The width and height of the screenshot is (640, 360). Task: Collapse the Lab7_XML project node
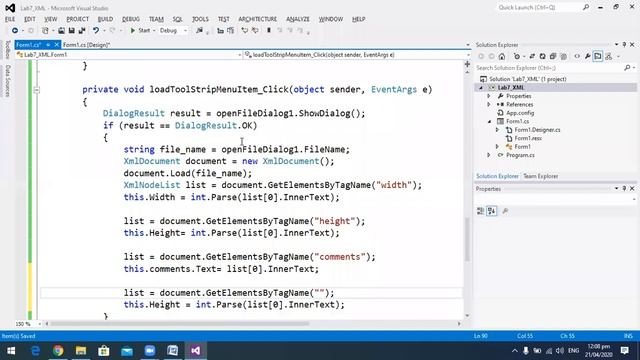[x=481, y=88]
